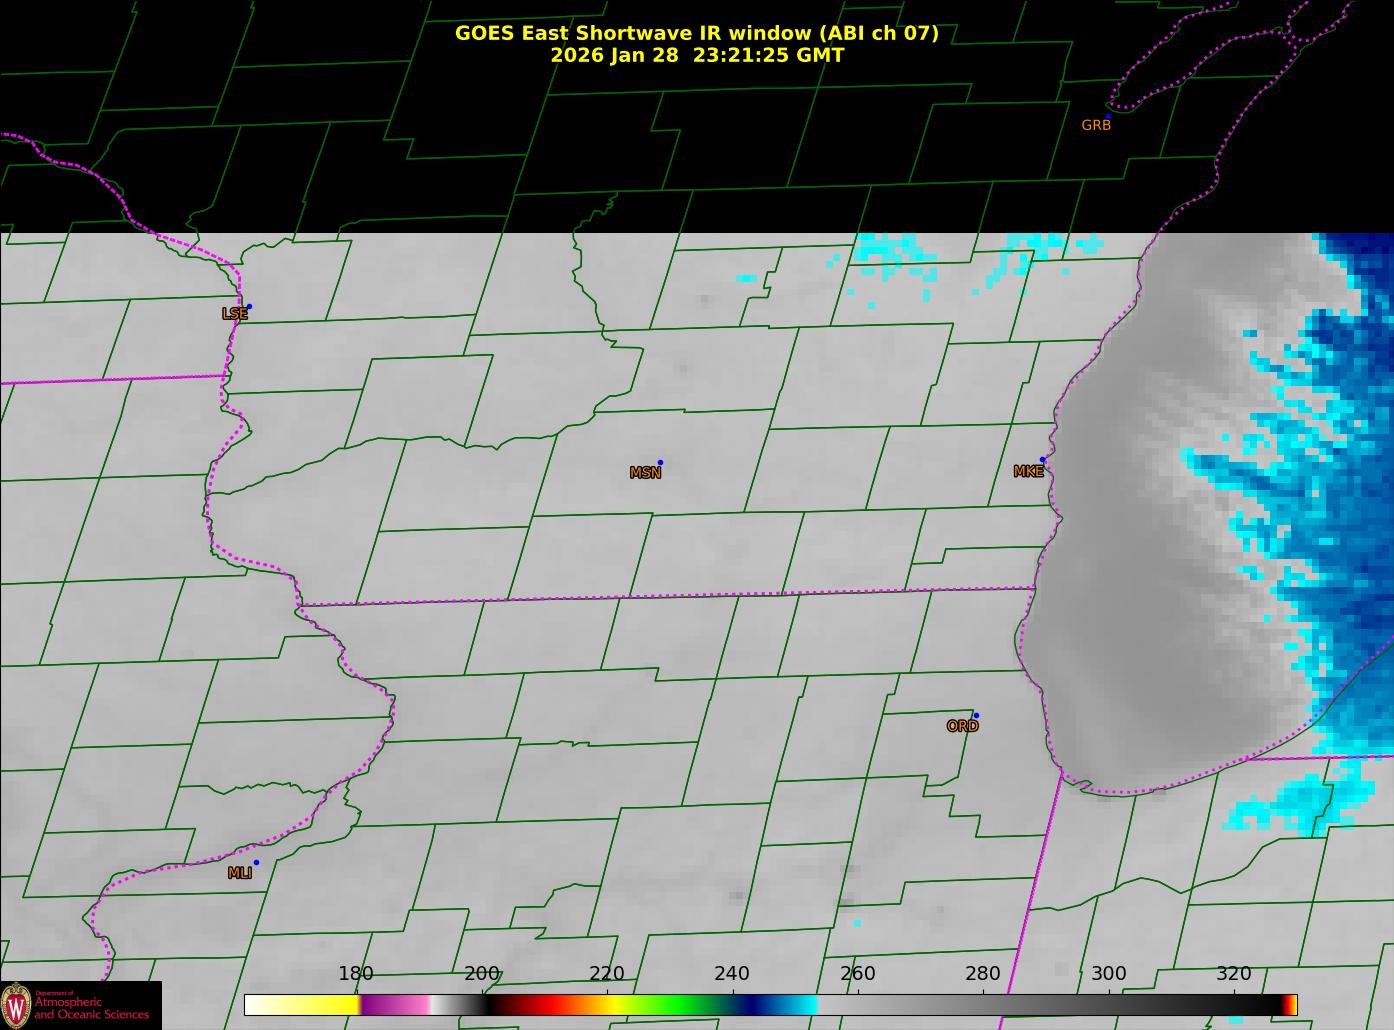Image resolution: width=1394 pixels, height=1030 pixels.
Task: Click the LSE station marker dot
Action: point(249,307)
